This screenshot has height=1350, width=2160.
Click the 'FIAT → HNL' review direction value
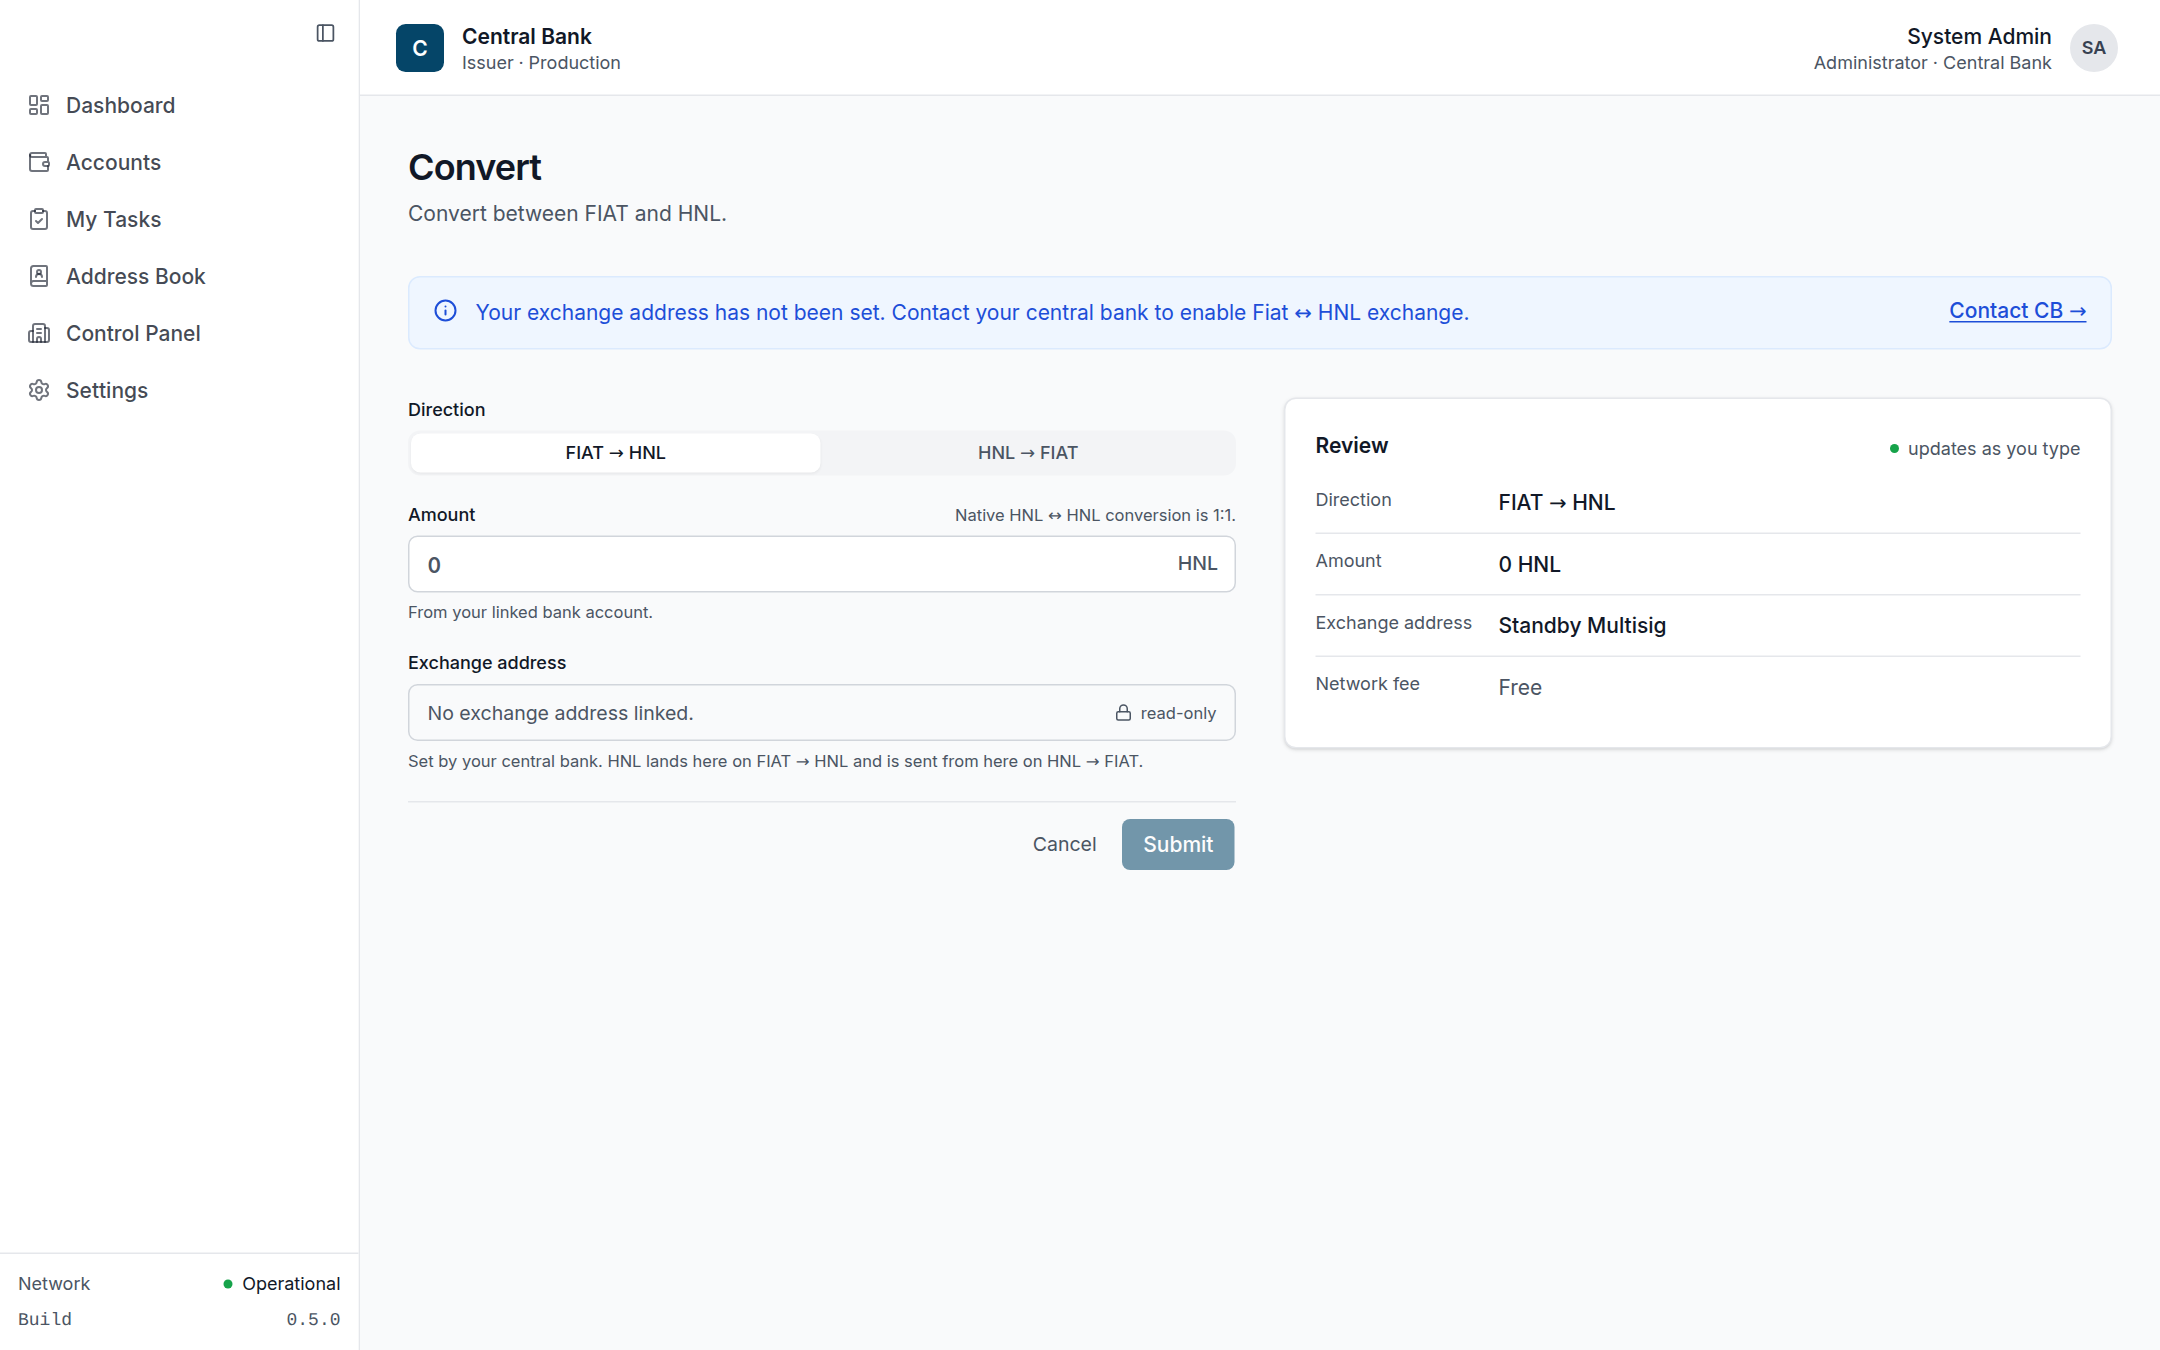[x=1556, y=503]
